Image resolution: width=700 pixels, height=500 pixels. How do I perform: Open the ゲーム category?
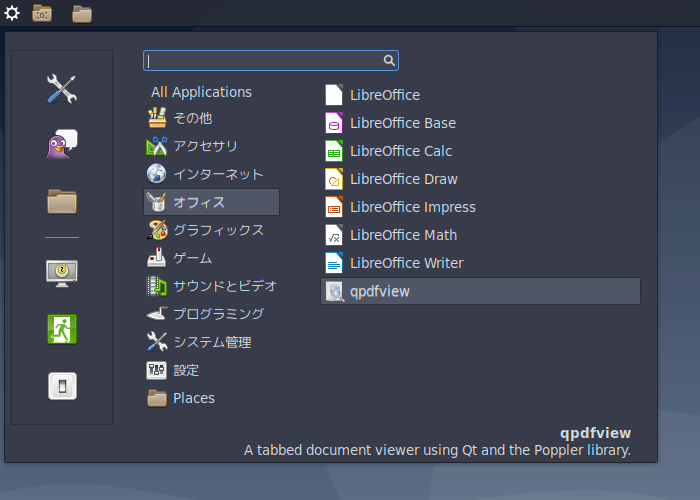click(x=211, y=258)
